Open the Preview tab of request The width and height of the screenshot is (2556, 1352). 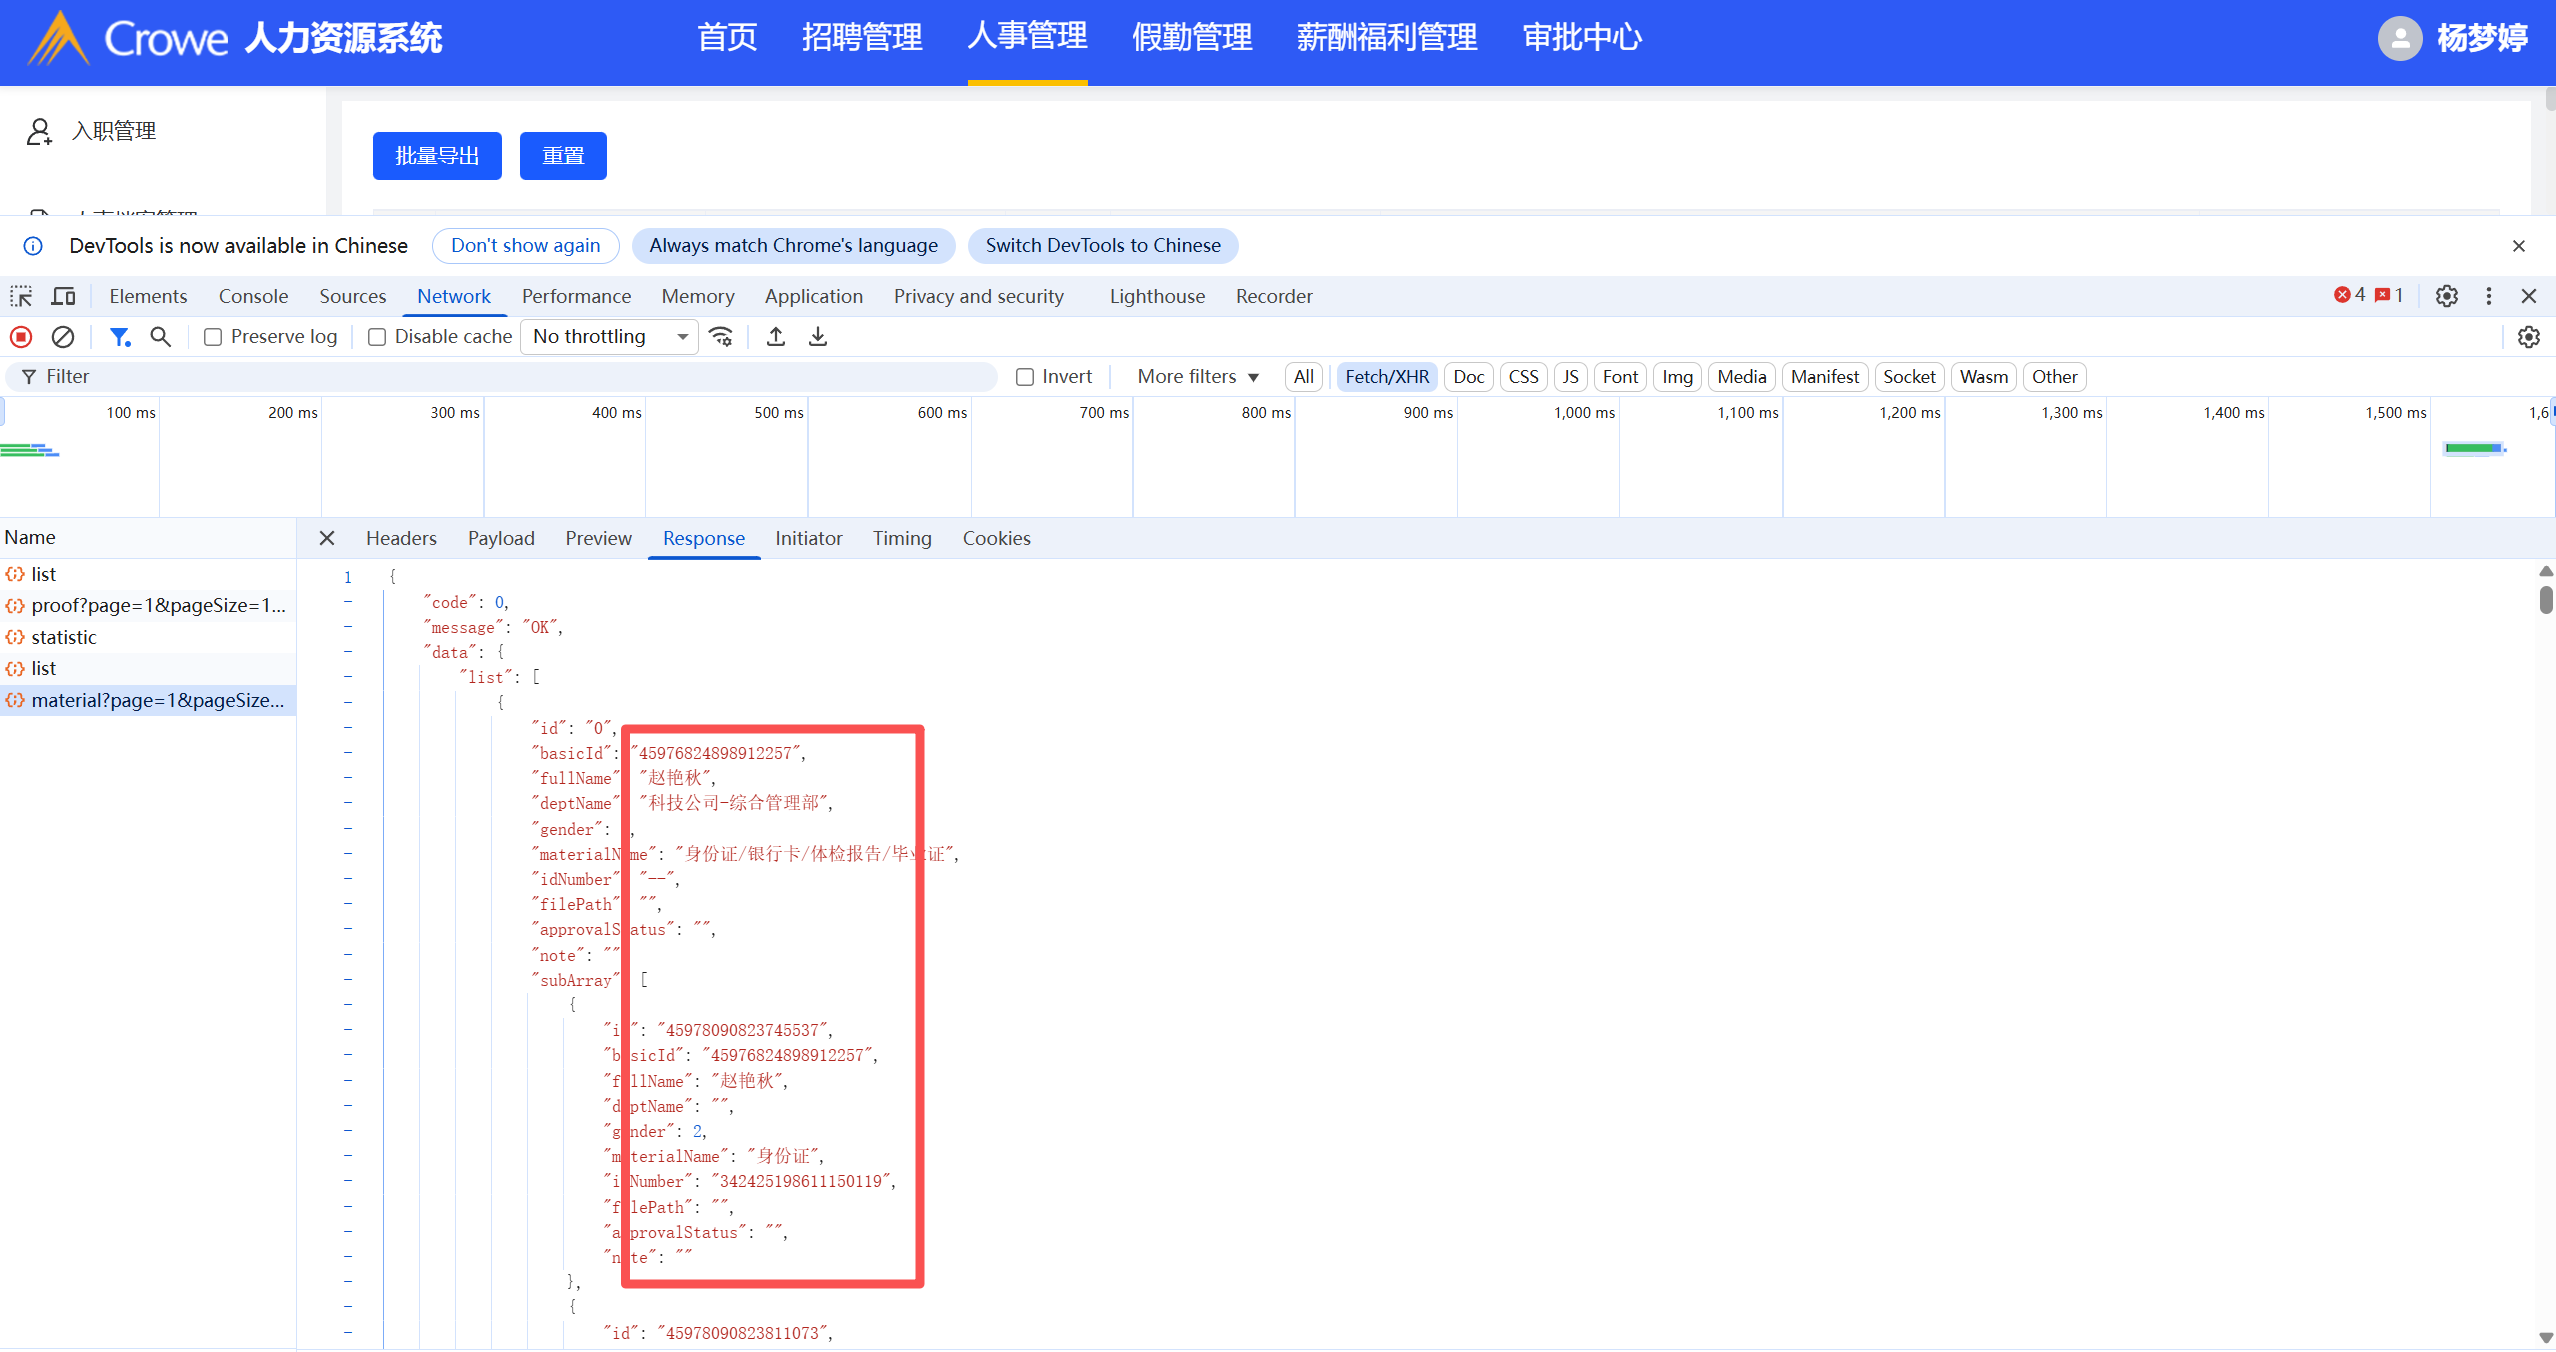click(598, 538)
